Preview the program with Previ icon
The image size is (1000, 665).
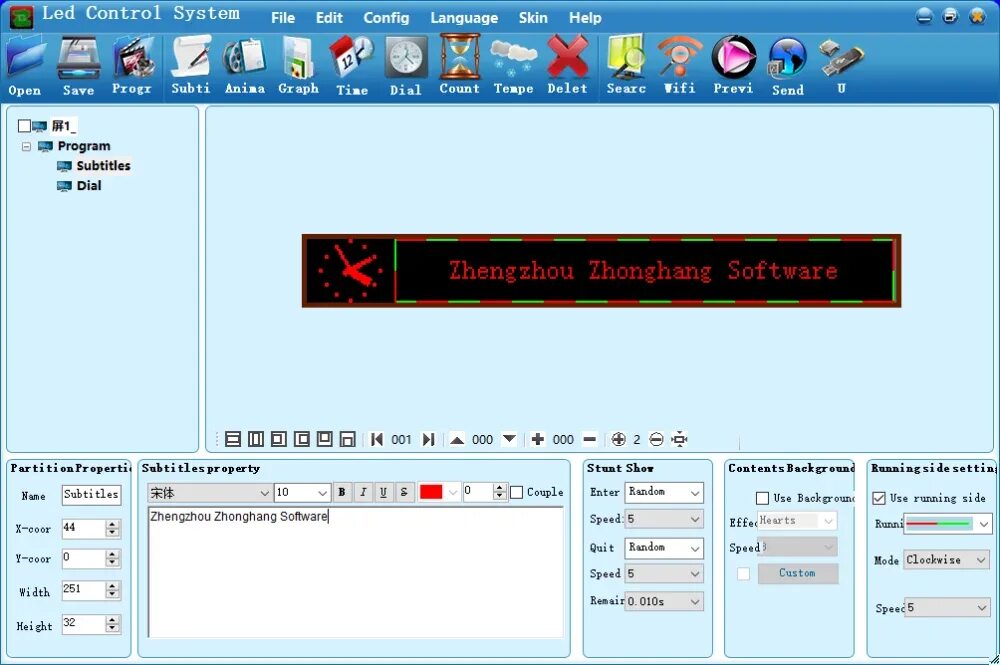point(733,66)
